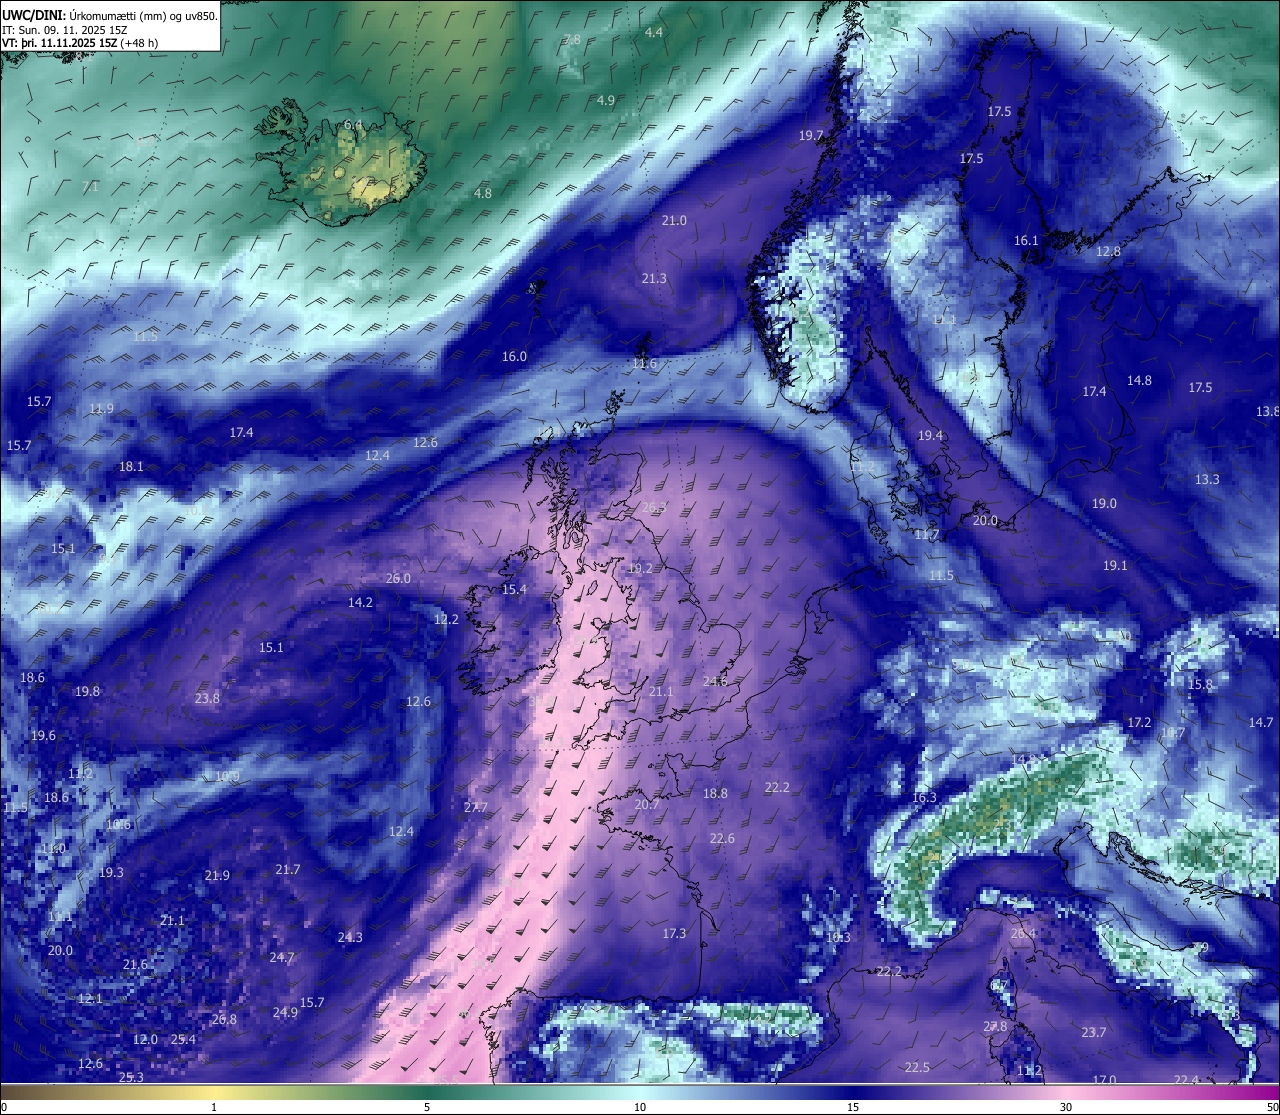Click the 19.8 value near the left edge
Image resolution: width=1280 pixels, height=1115 pixels.
[87, 692]
